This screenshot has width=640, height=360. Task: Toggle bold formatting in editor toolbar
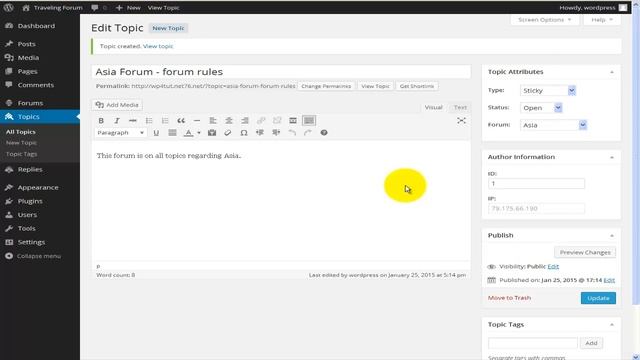pyautogui.click(x=101, y=120)
